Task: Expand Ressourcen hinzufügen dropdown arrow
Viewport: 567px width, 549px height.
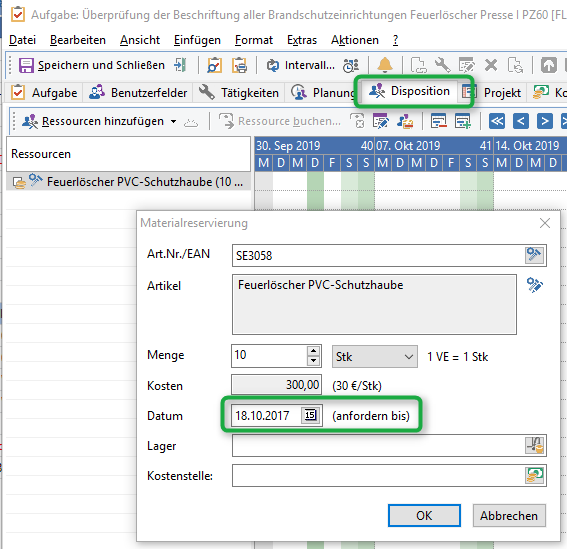Action: pyautogui.click(x=174, y=121)
